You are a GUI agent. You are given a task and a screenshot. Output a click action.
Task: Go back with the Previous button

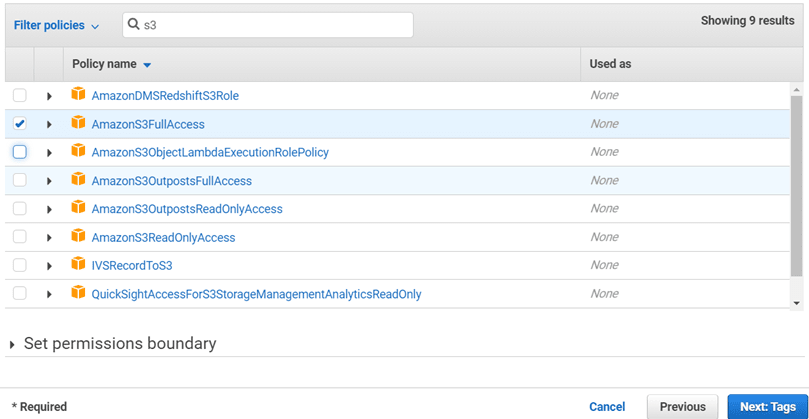(683, 407)
